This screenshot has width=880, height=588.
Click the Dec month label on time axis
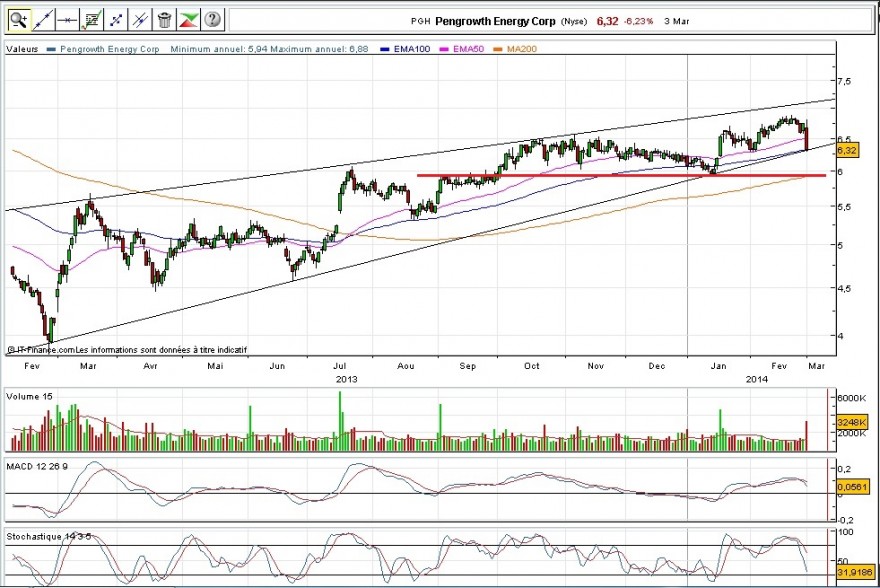[x=657, y=366]
